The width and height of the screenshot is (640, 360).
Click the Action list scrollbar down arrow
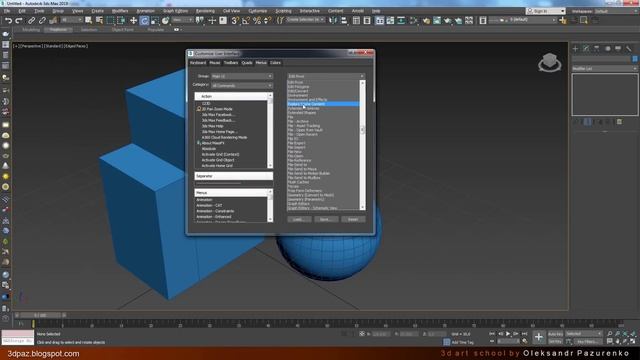[270, 165]
